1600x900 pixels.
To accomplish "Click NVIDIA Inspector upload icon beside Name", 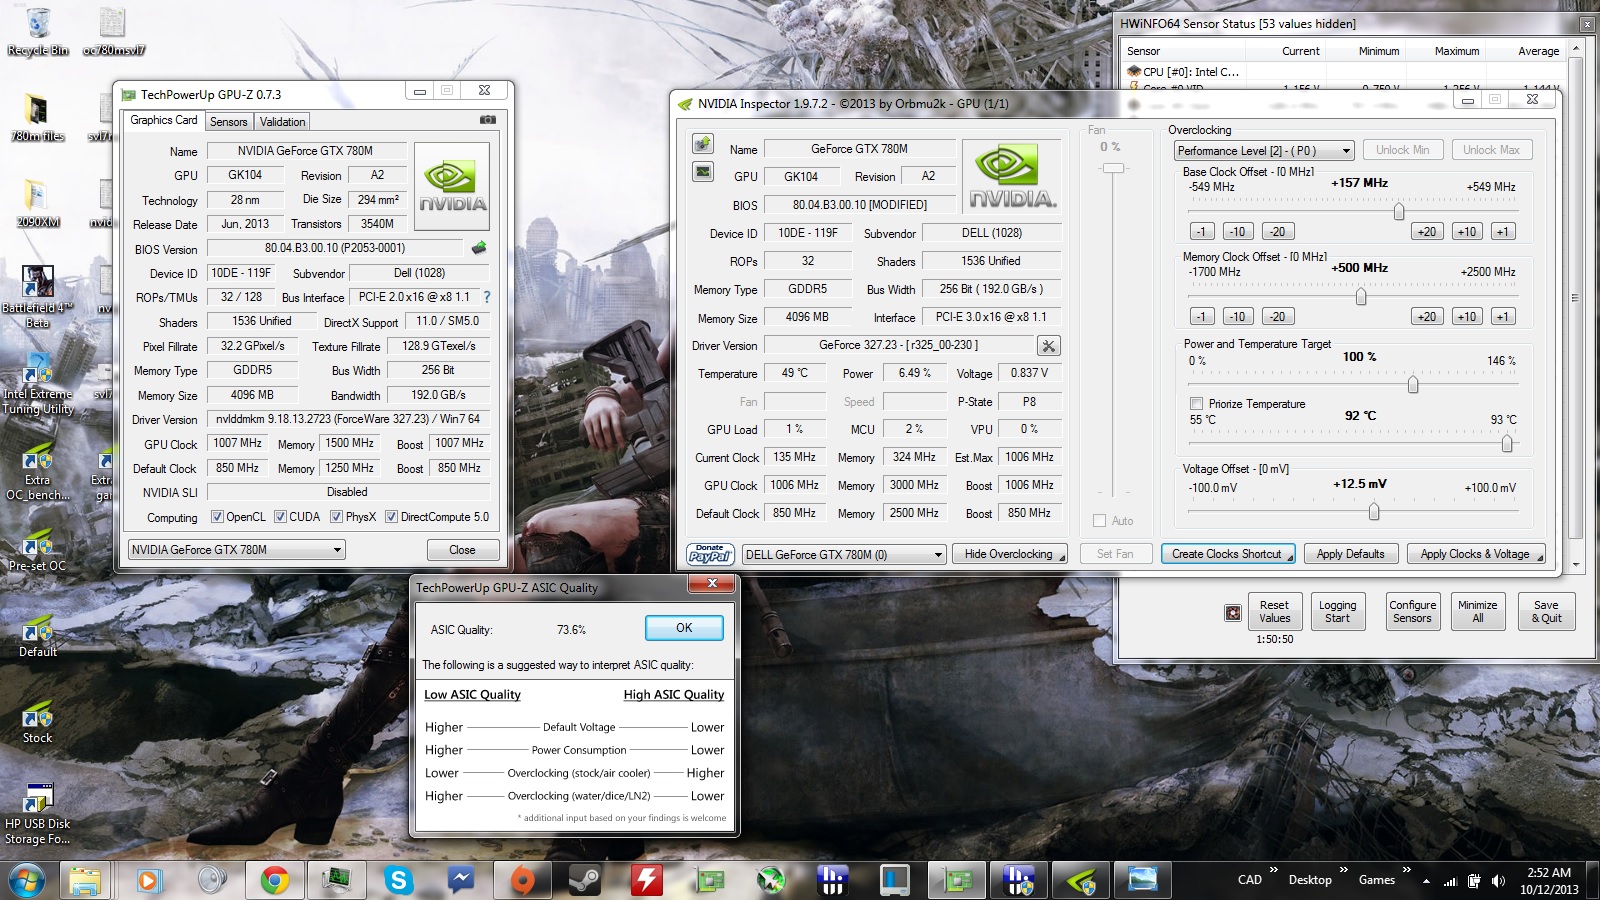I will click(x=702, y=144).
